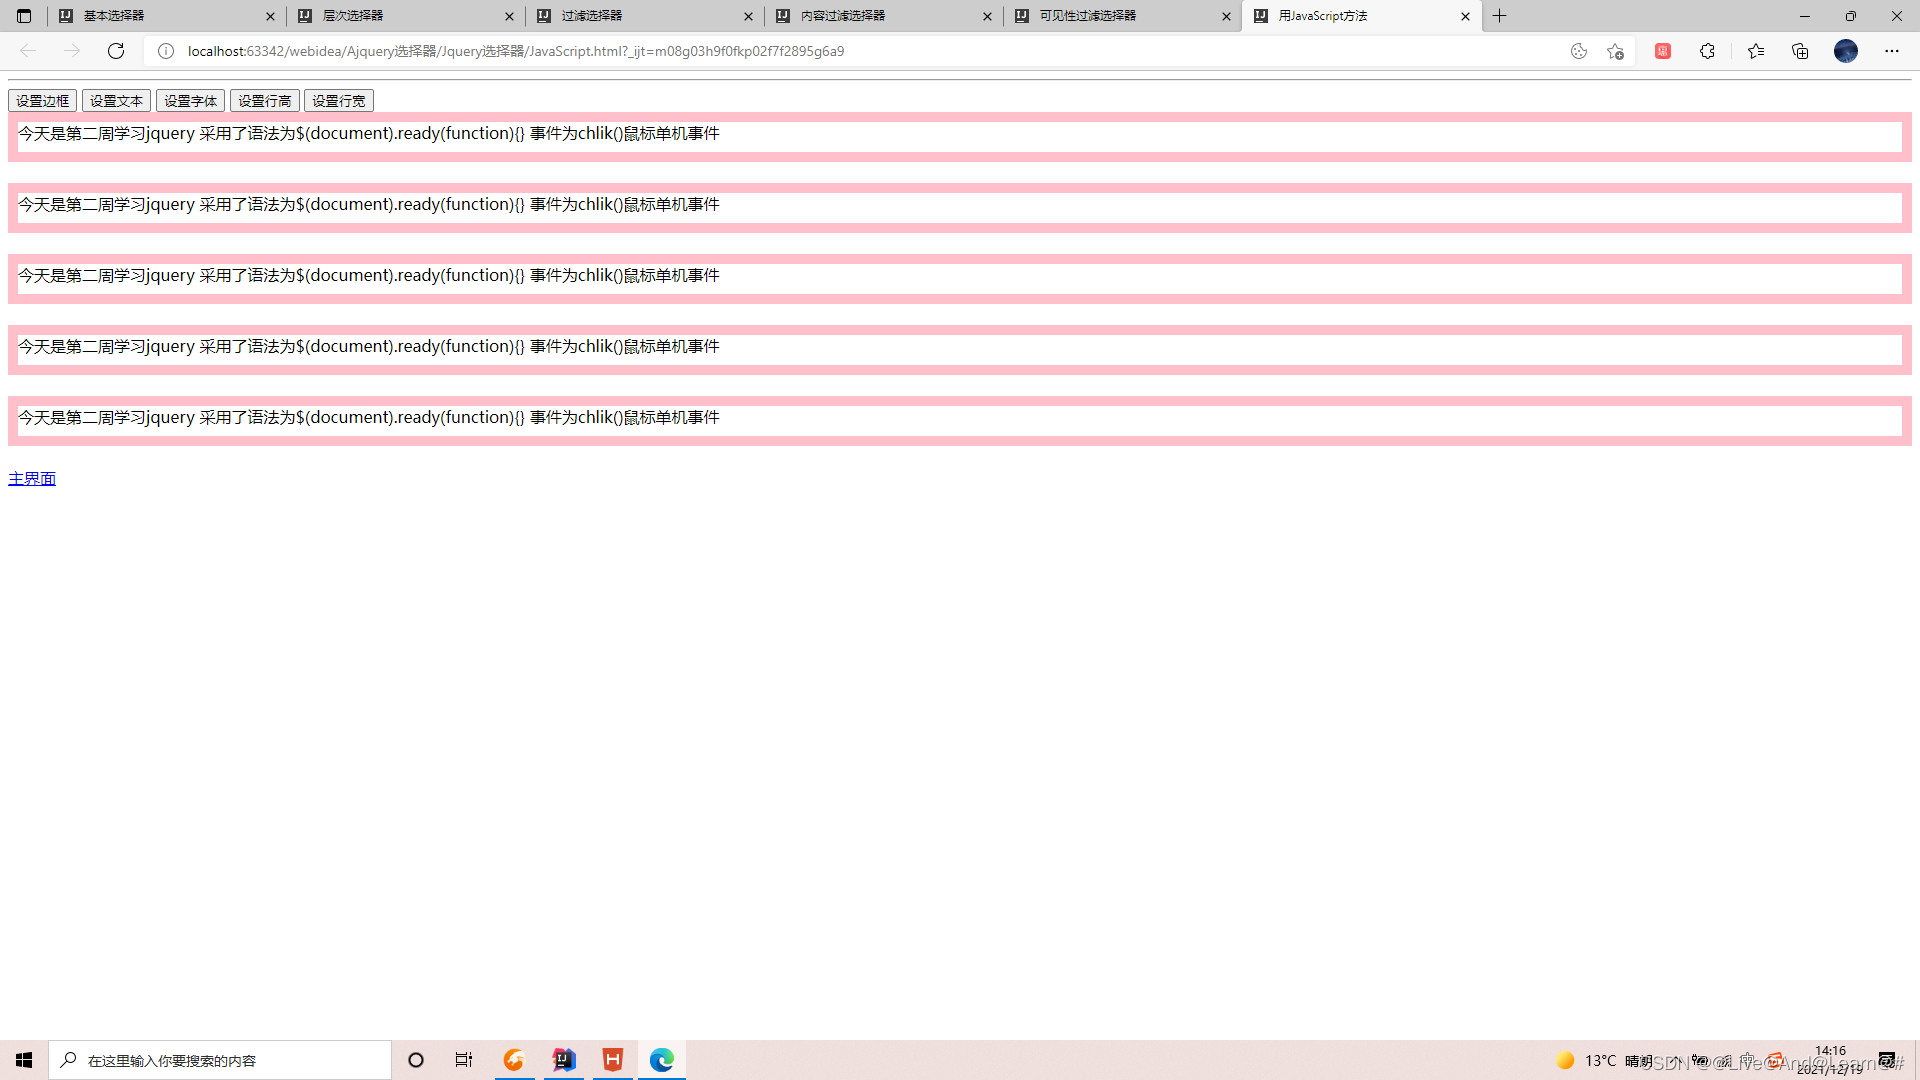
Task: Open the Favorites list icon
Action: [1756, 51]
